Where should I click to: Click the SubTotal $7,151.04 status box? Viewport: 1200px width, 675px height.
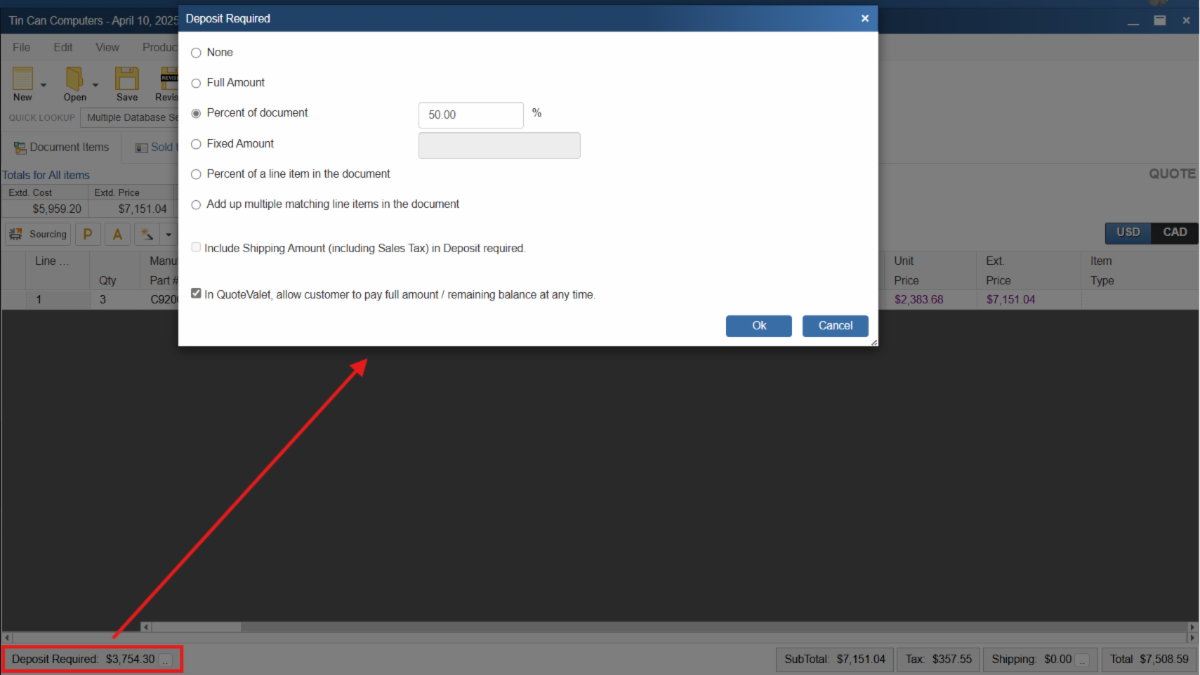pyautogui.click(x=836, y=660)
